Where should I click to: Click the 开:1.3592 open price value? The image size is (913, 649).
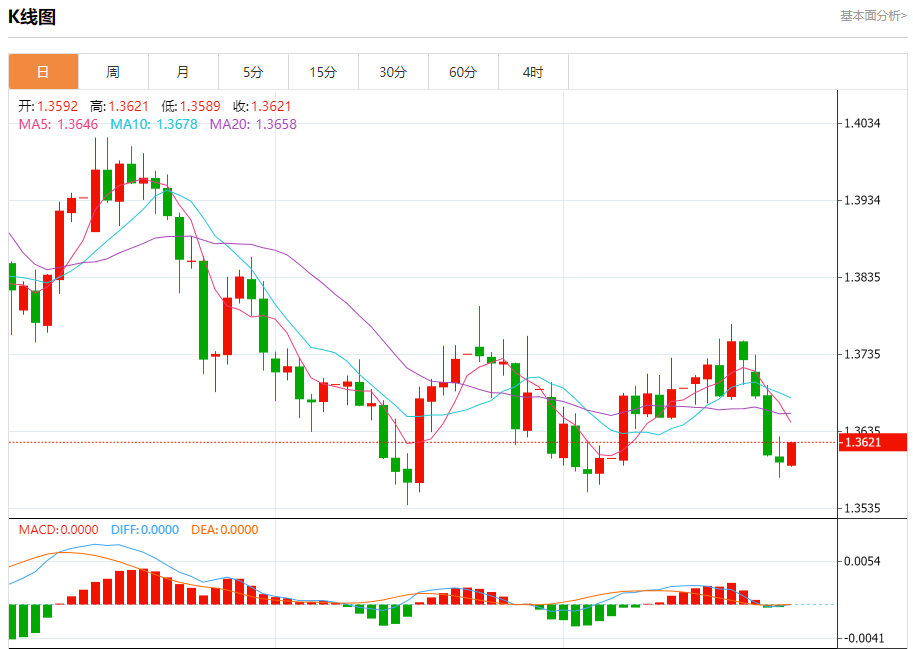48,106
